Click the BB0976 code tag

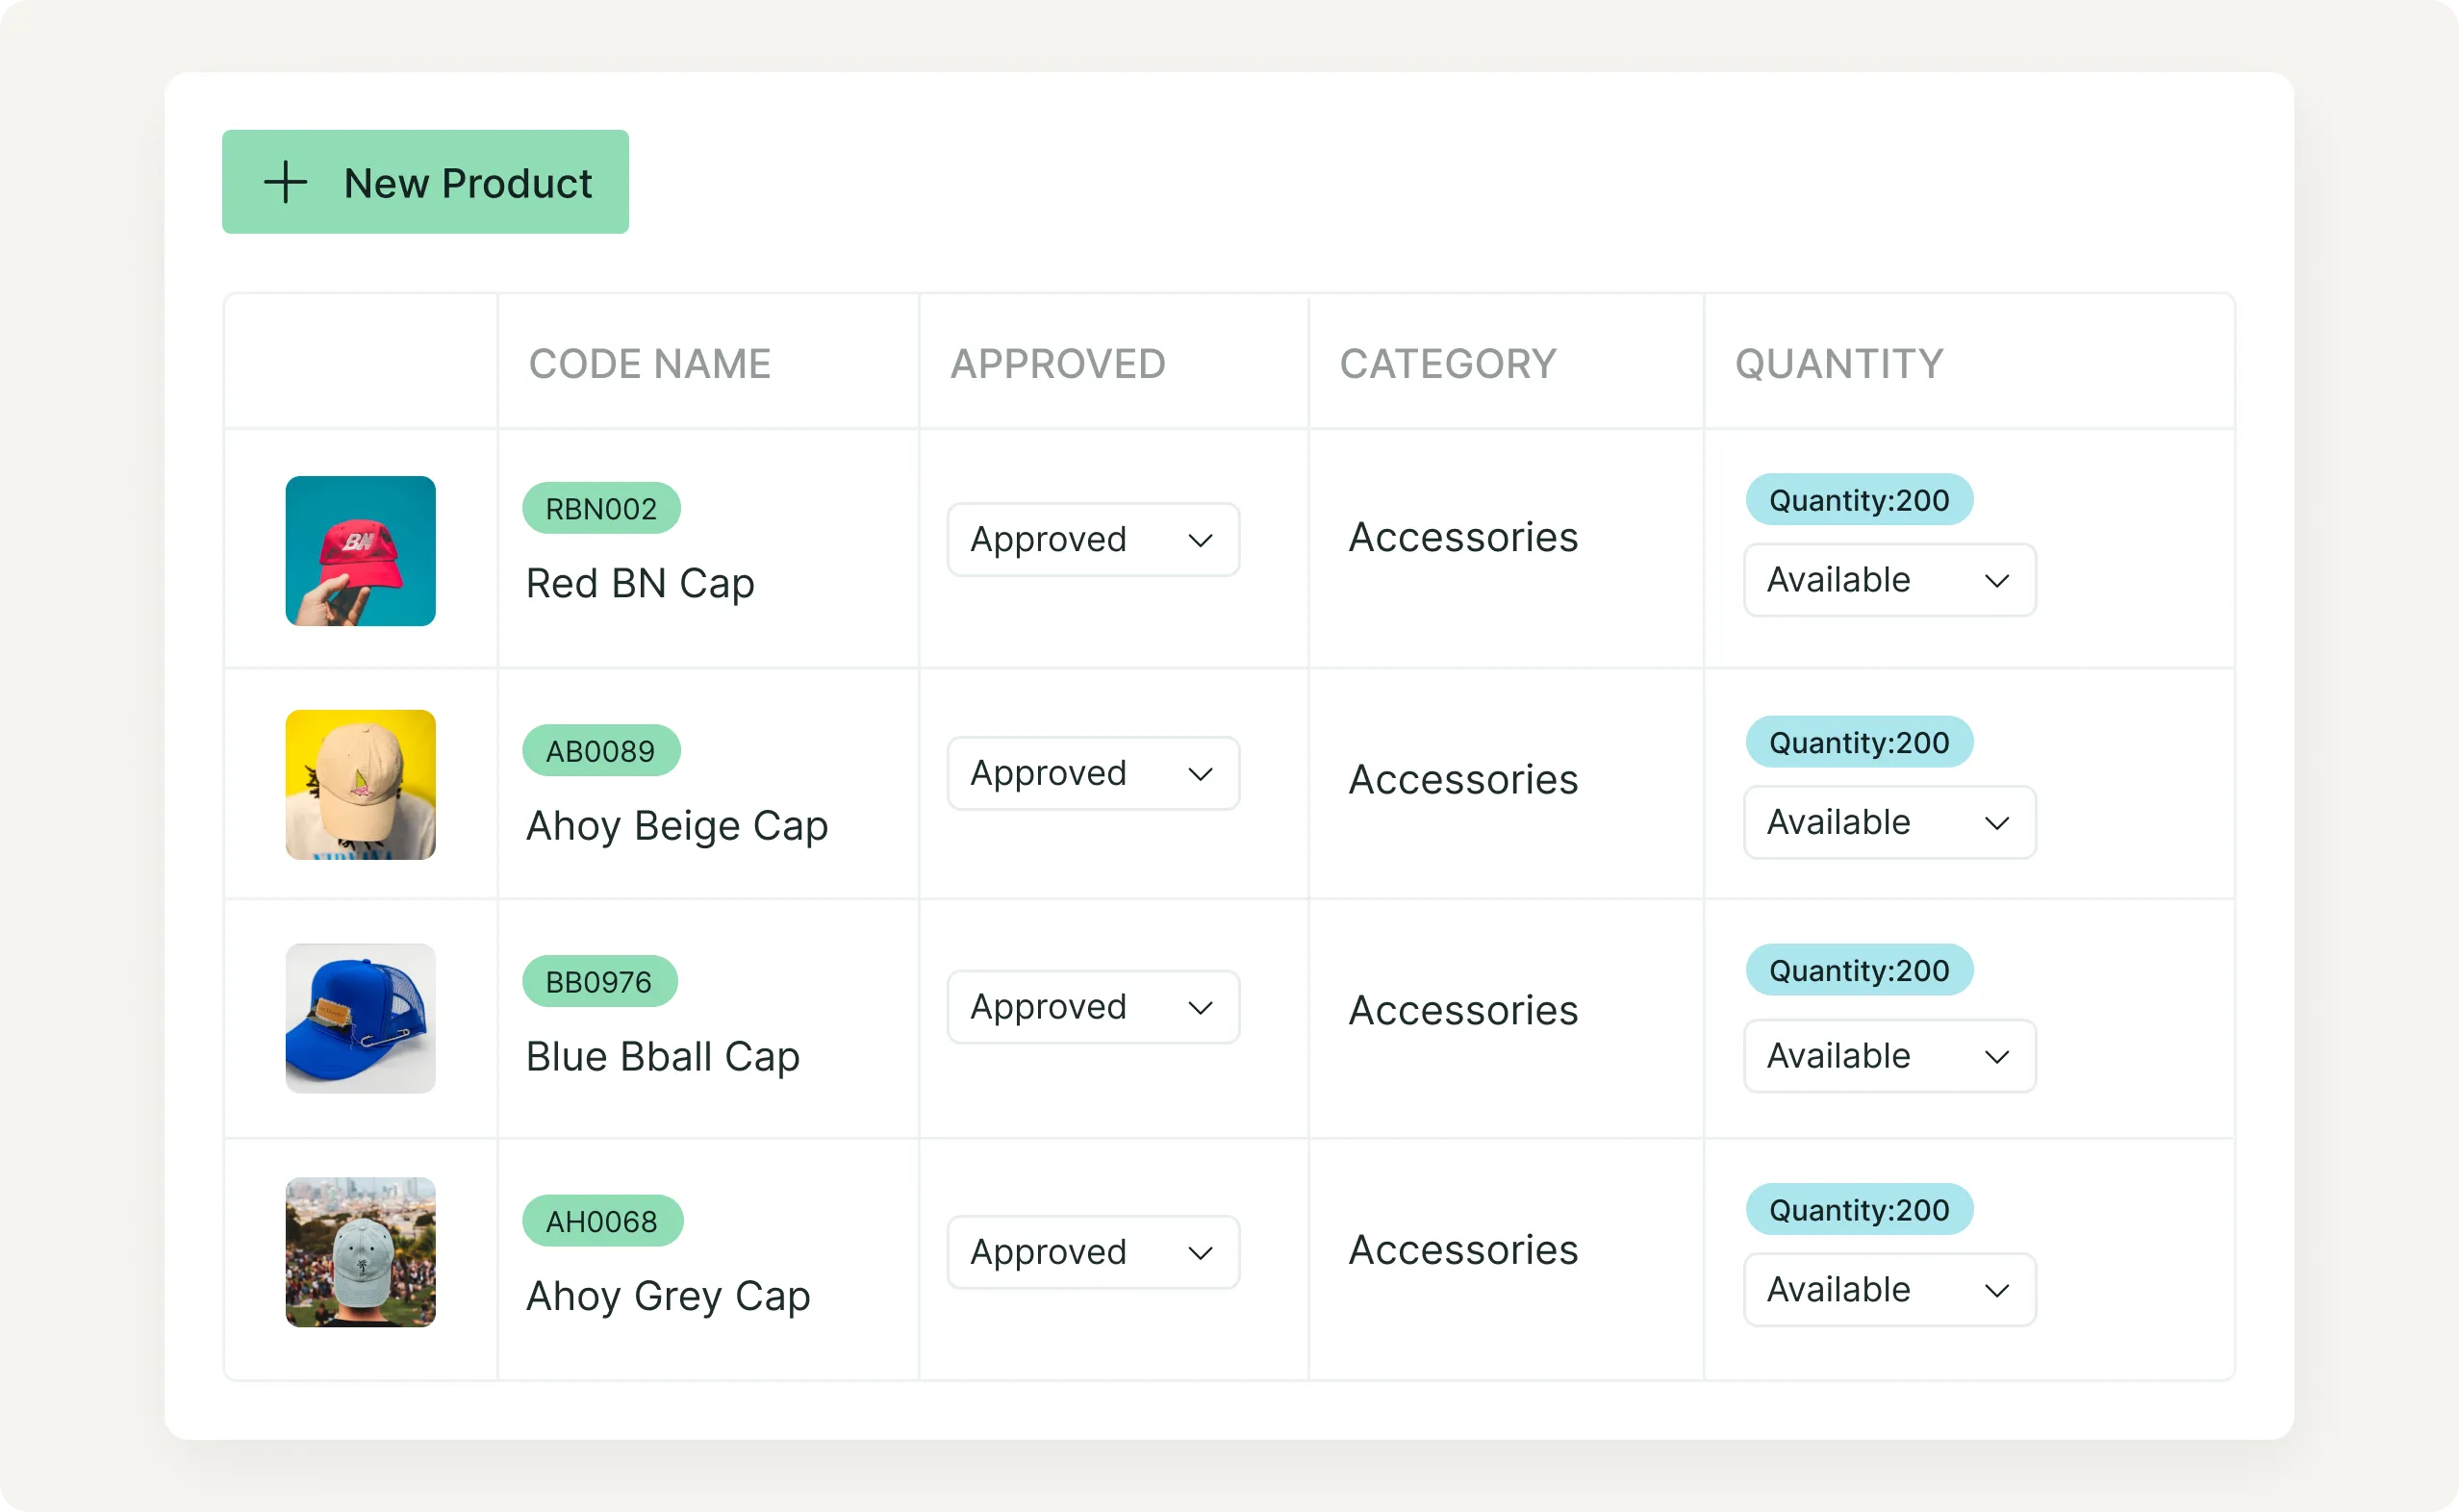(599, 981)
